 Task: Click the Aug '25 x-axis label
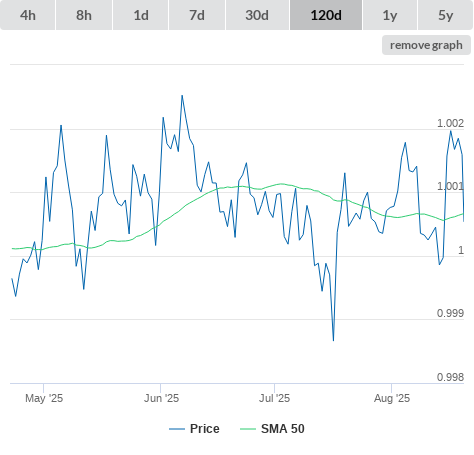tap(392, 398)
